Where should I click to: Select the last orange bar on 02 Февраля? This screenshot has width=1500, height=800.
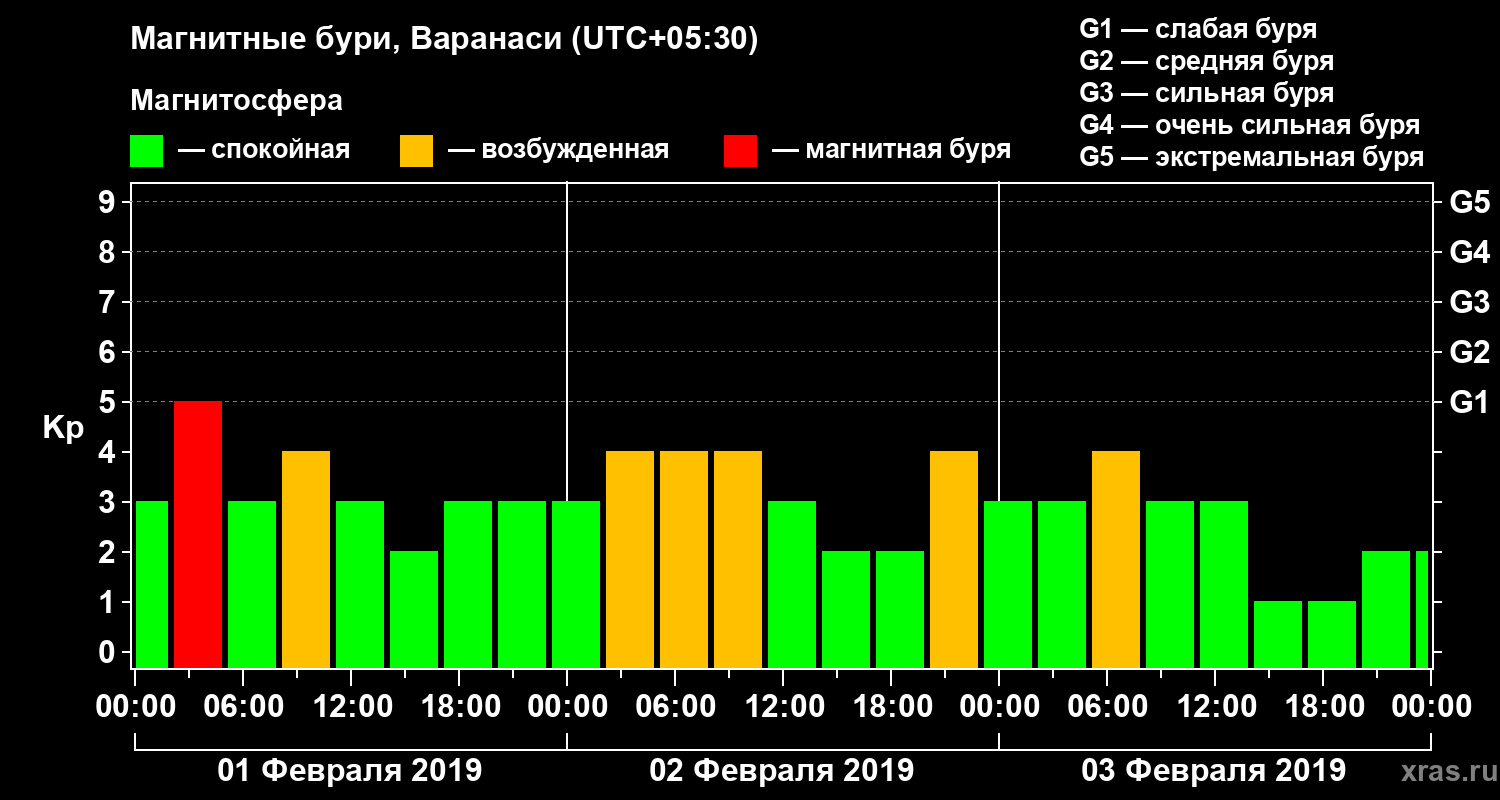[x=954, y=559]
